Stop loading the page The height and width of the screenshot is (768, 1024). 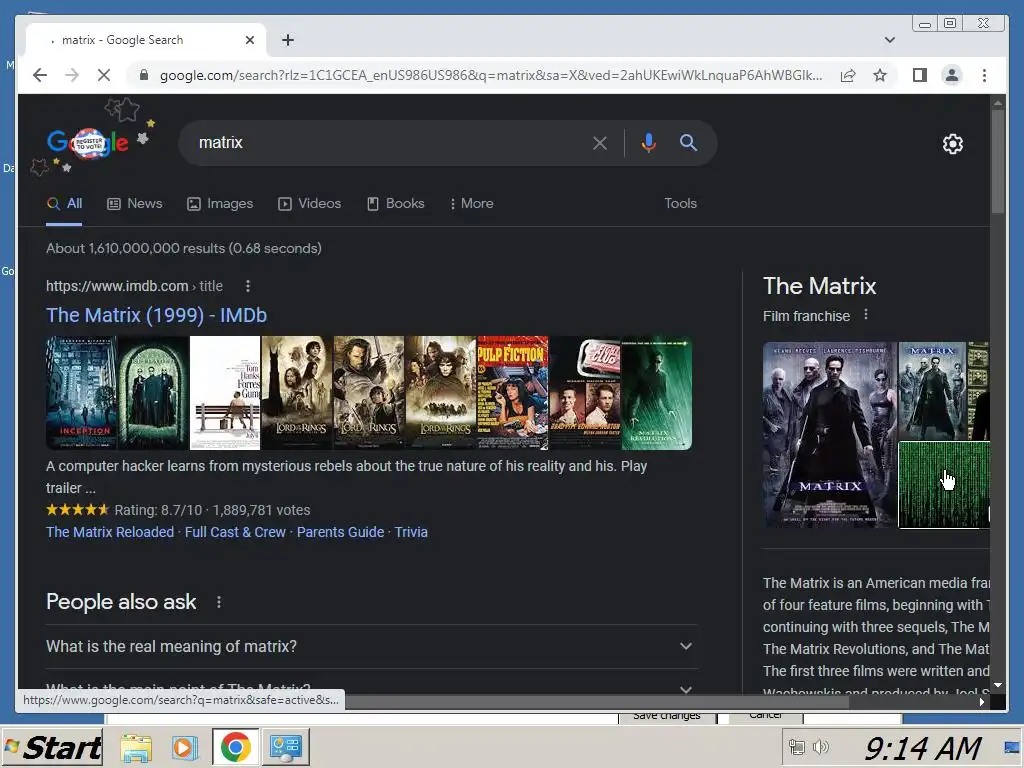pos(104,75)
